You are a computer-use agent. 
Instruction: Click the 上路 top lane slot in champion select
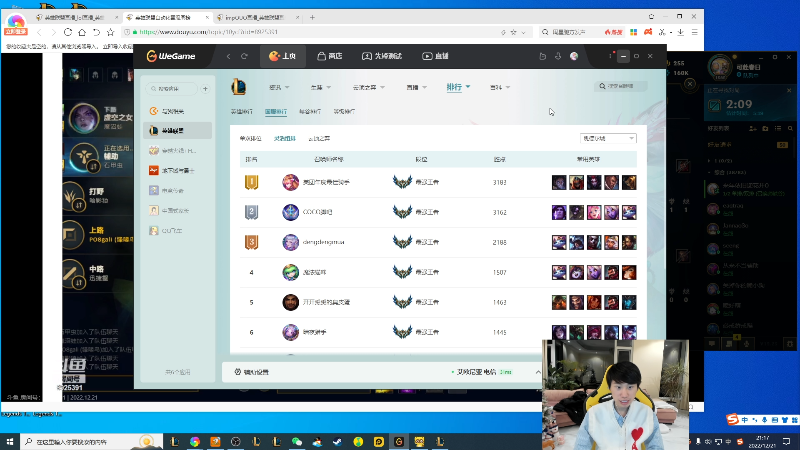(x=97, y=234)
